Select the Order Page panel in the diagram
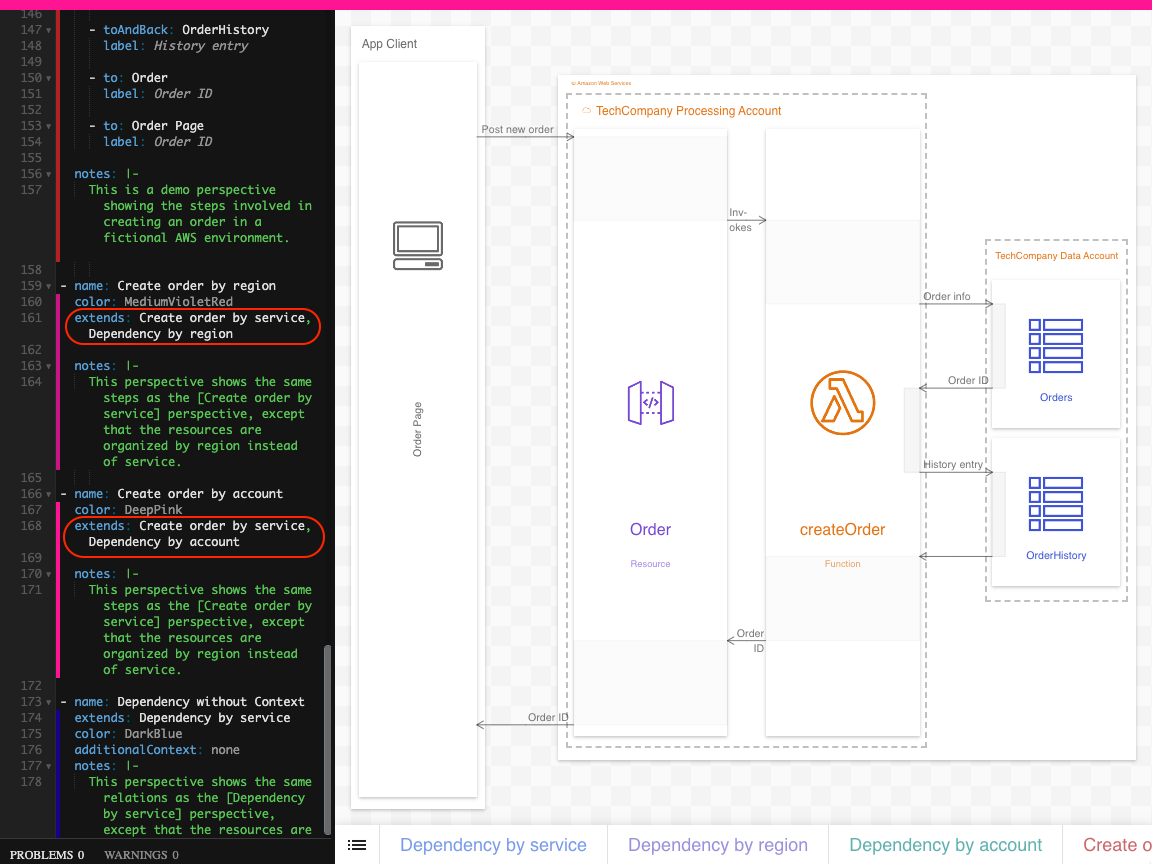 [x=417, y=430]
